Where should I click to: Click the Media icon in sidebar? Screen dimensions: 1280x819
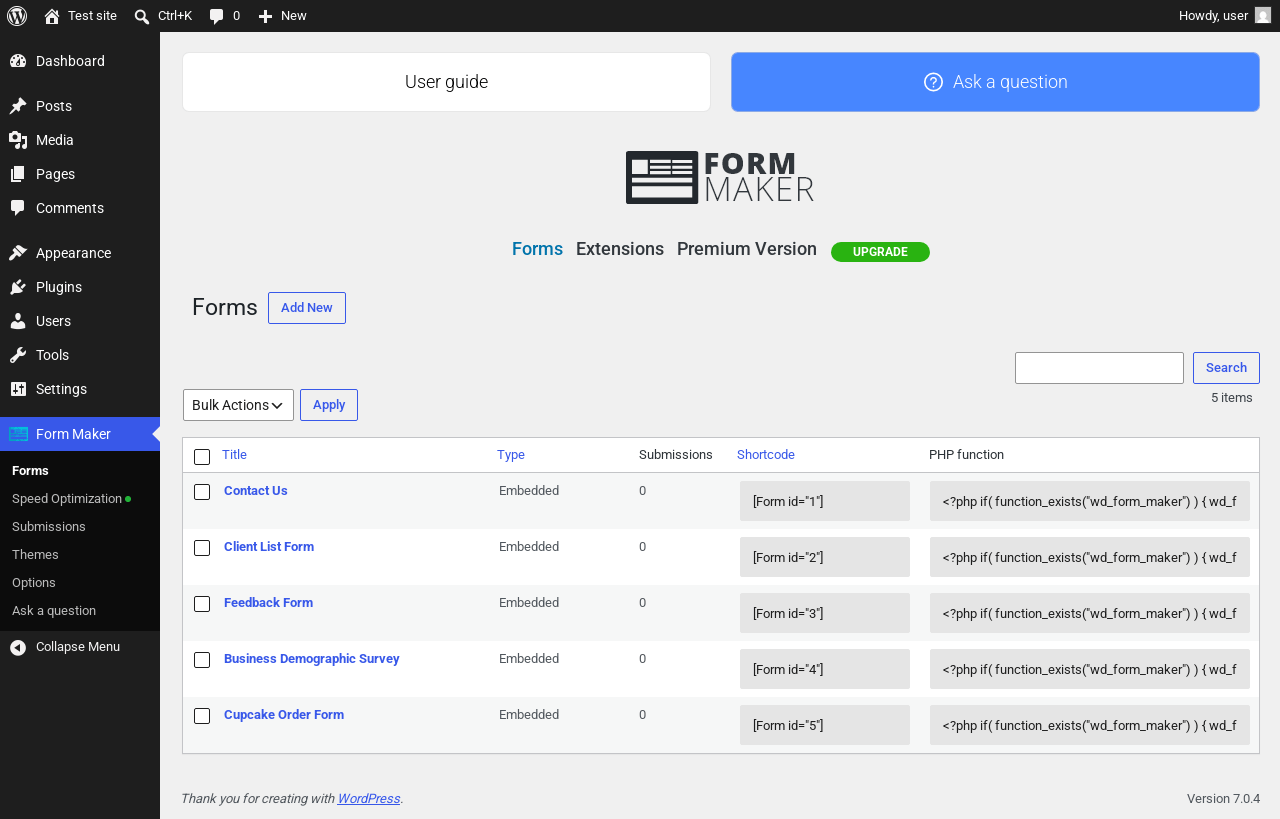[18, 140]
